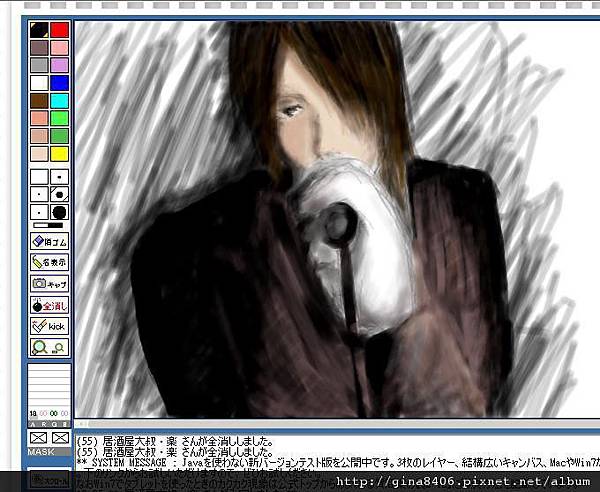The height and width of the screenshot is (492, 600).
Task: Click the G green channel slider column
Action: (x=54, y=395)
